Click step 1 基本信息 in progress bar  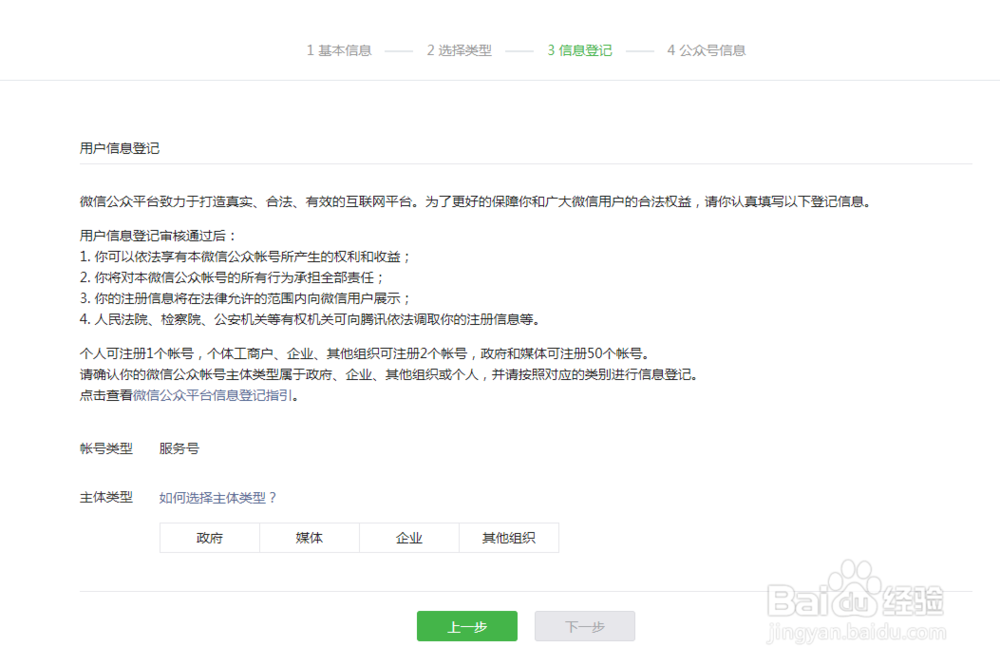tap(338, 50)
